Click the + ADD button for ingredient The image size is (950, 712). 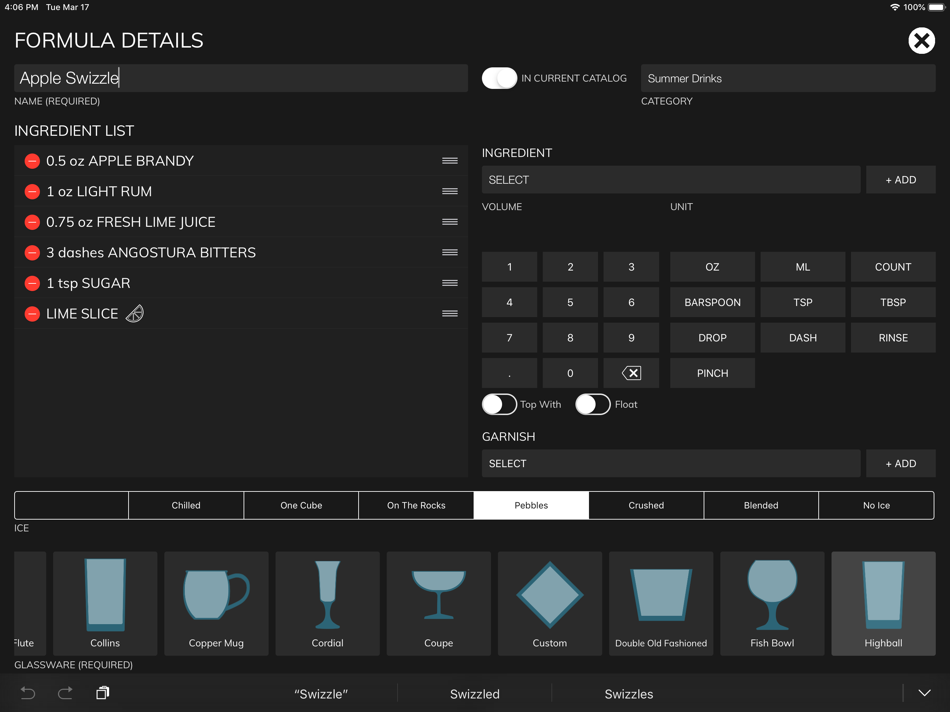pos(900,180)
